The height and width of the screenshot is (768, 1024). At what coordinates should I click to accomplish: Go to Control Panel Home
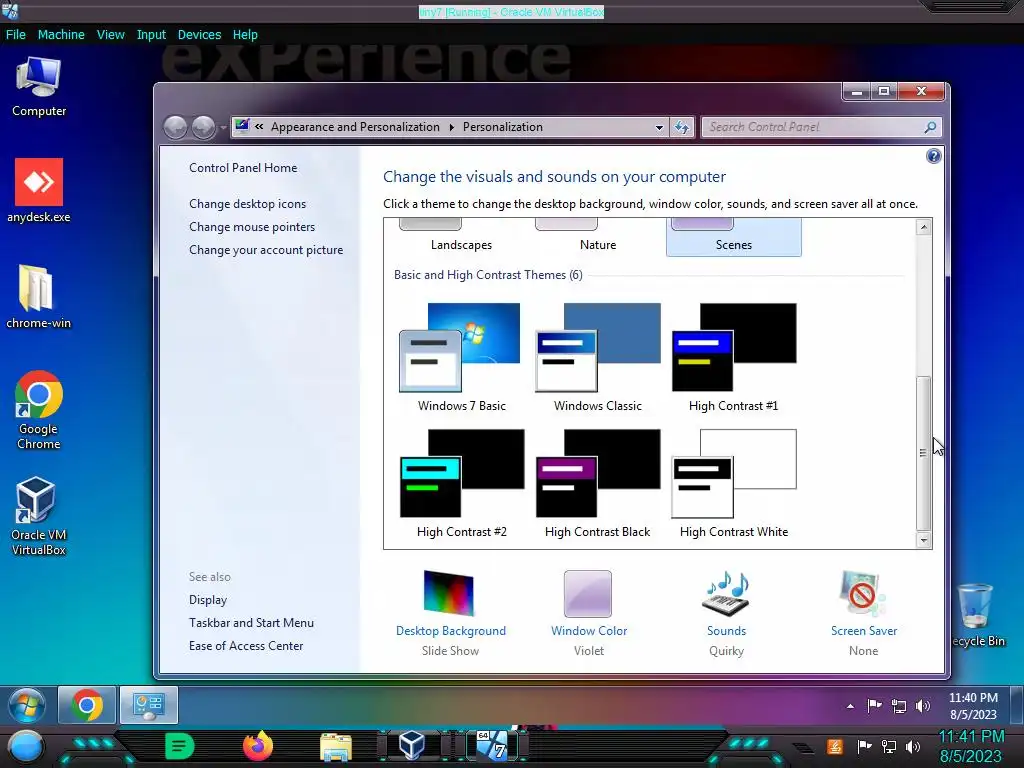[x=243, y=168]
